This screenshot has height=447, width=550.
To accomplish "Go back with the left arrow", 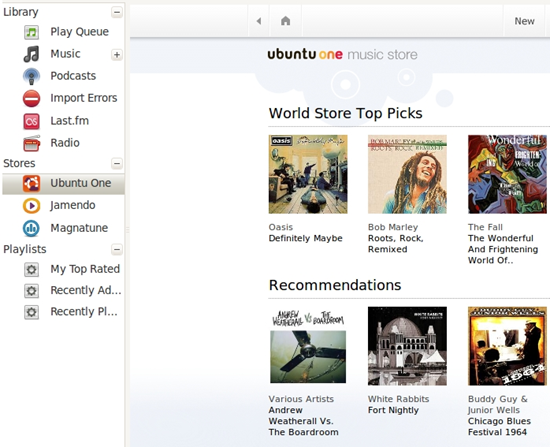I will [259, 21].
